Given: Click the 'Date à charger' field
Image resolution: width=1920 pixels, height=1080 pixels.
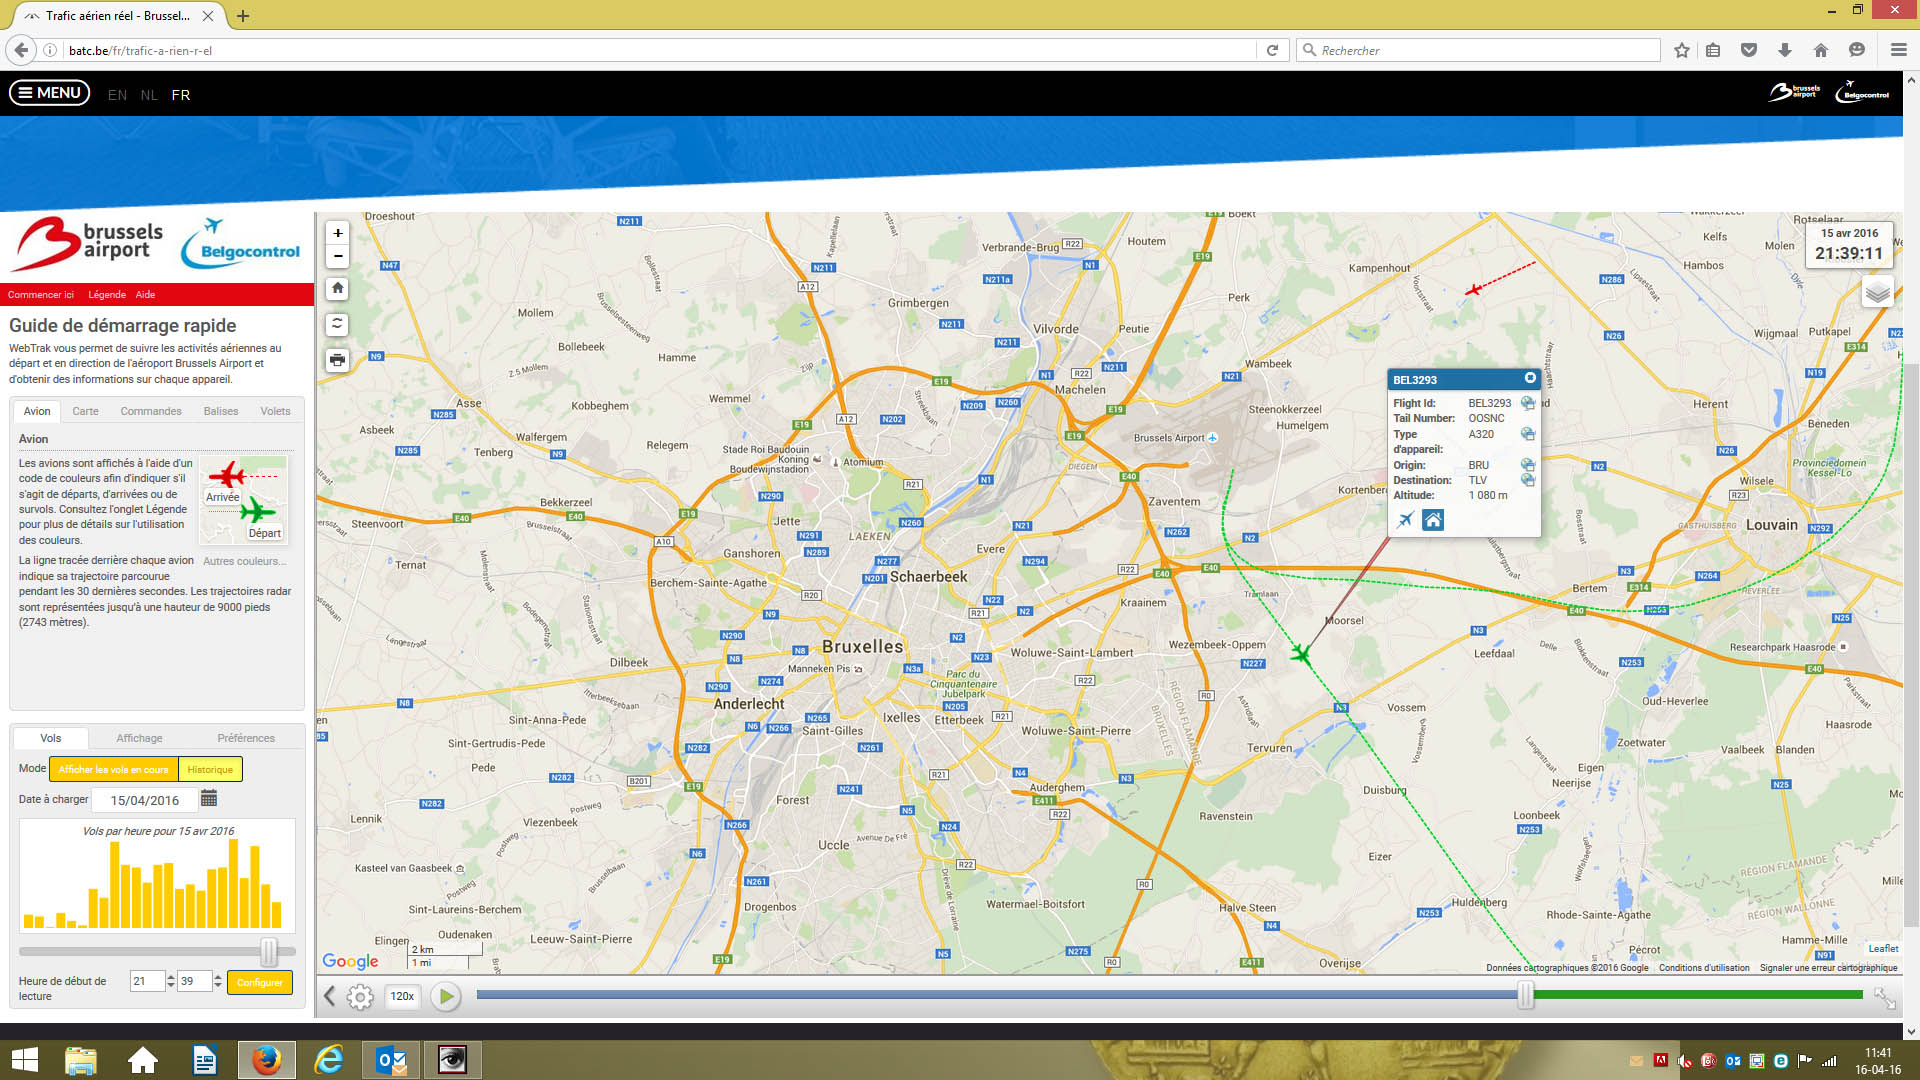Looking at the screenshot, I should pyautogui.click(x=145, y=800).
